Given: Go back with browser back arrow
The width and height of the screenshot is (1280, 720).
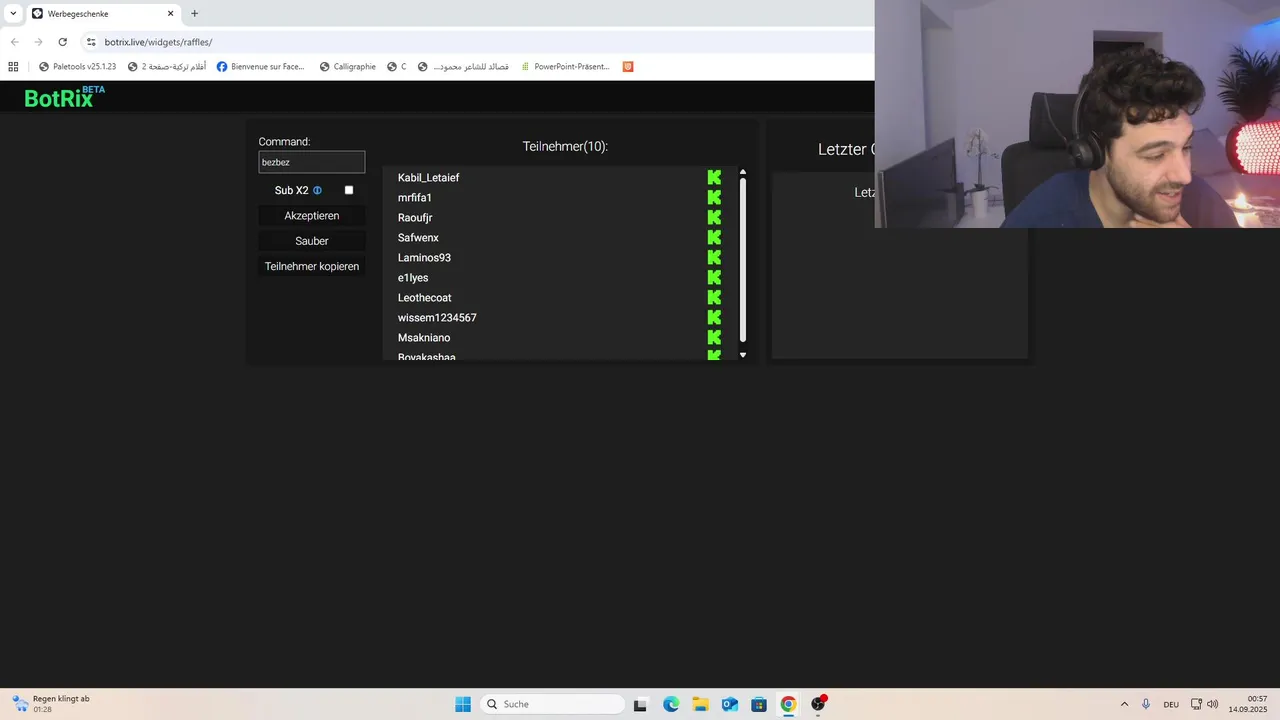Looking at the screenshot, I should (x=14, y=42).
